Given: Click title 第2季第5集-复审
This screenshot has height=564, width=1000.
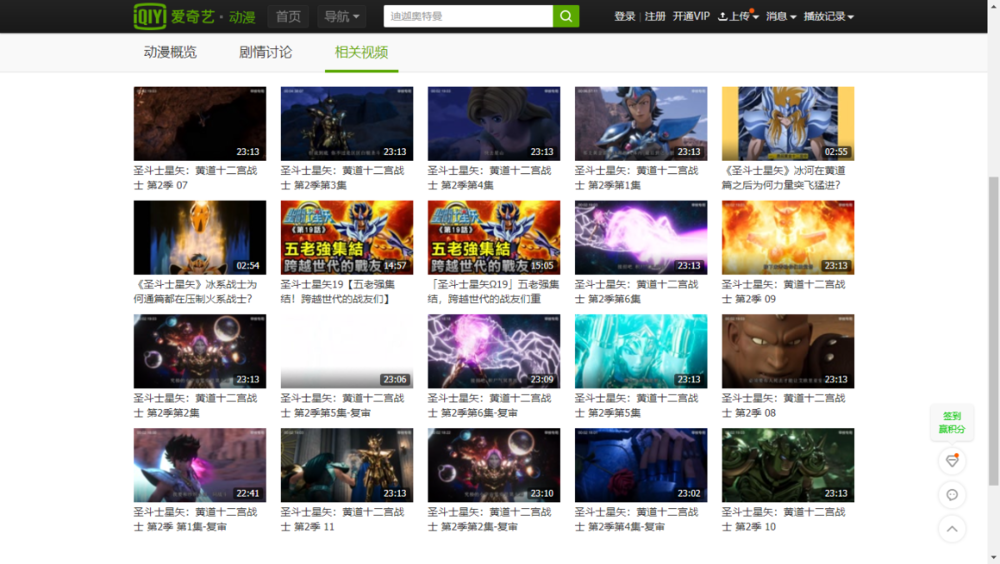Looking at the screenshot, I should tap(342, 406).
